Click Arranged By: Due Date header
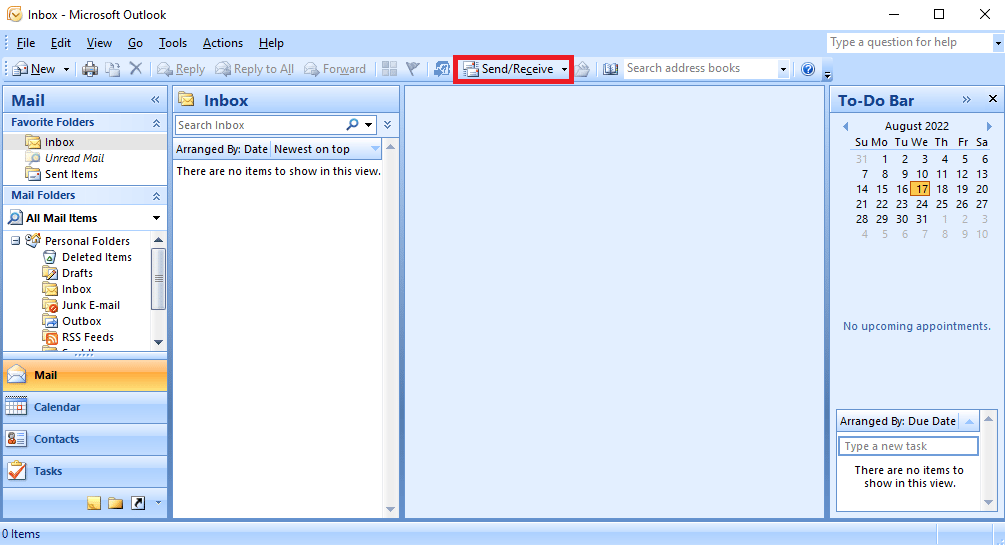This screenshot has height=545, width=1005. pos(897,421)
